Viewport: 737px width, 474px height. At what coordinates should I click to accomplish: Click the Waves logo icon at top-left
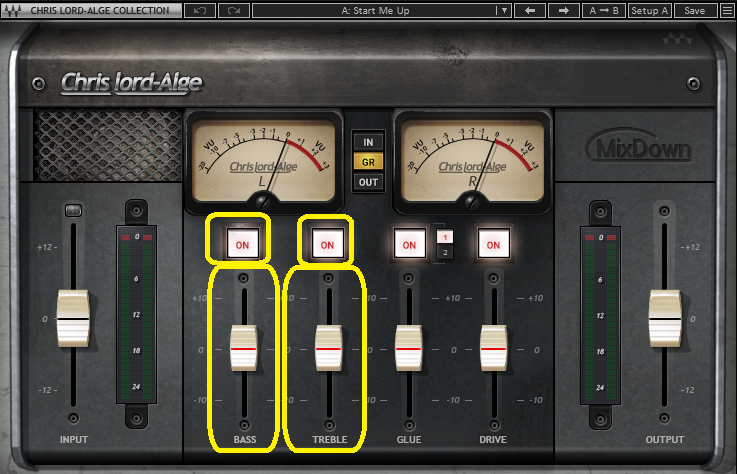[13, 11]
